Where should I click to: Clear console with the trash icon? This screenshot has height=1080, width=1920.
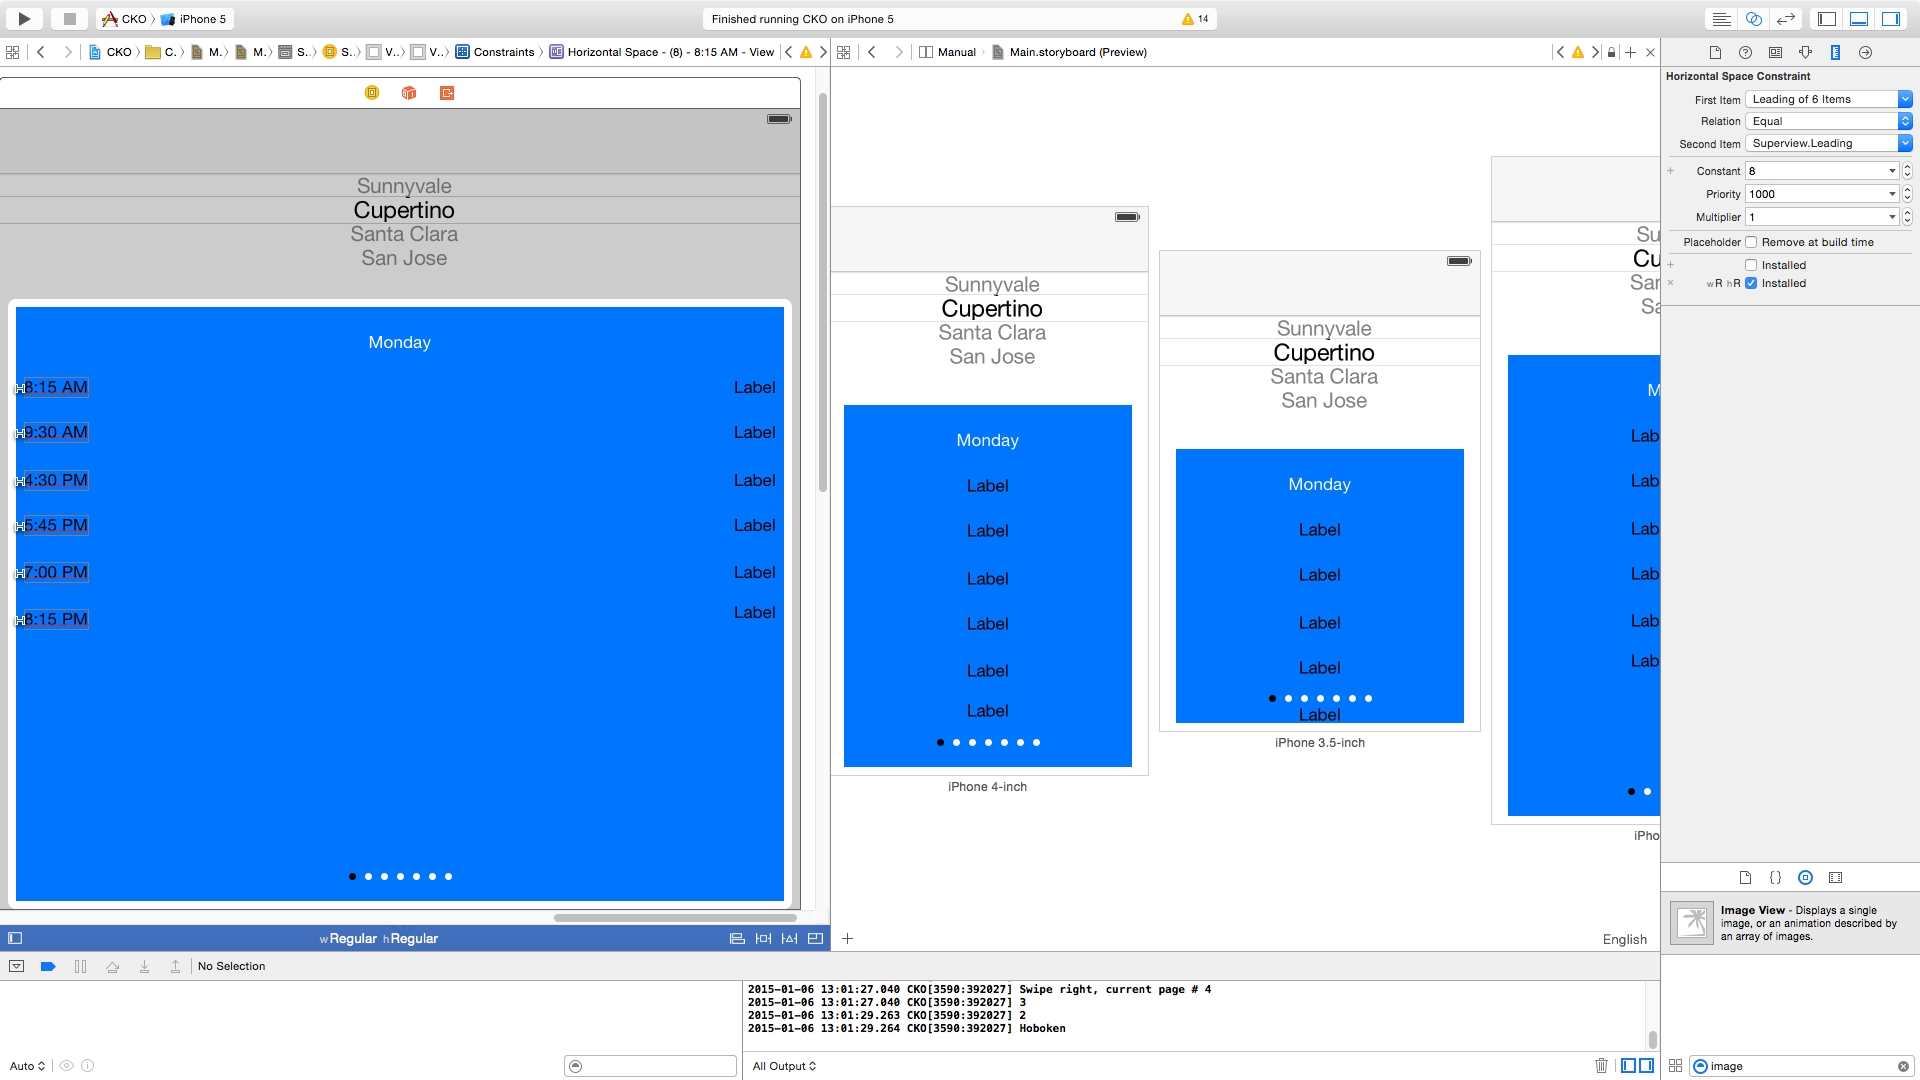pyautogui.click(x=1601, y=1065)
